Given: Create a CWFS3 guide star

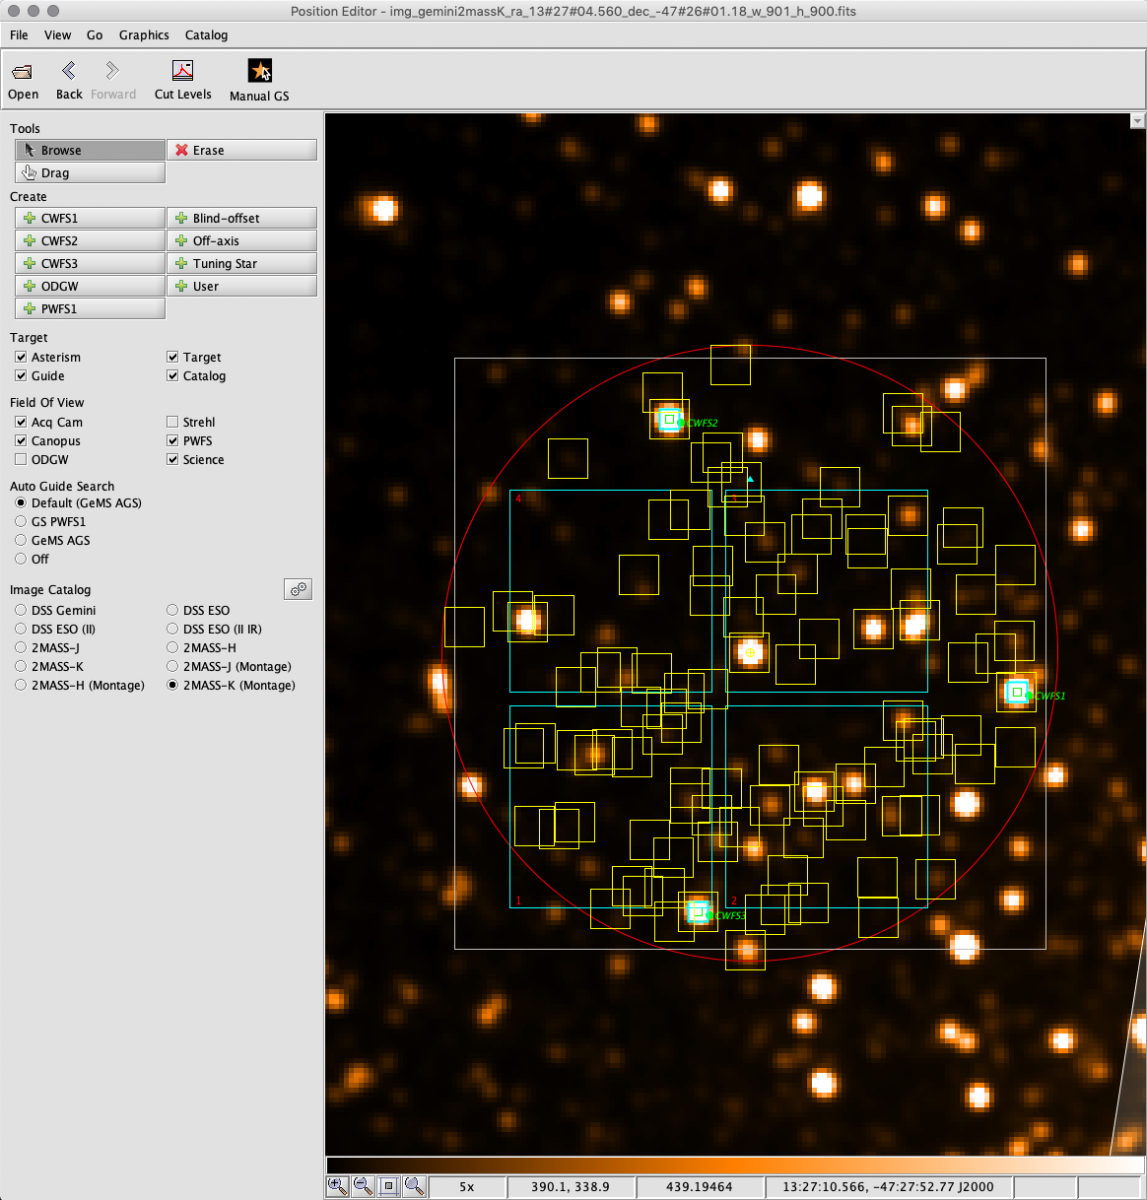Looking at the screenshot, I should pyautogui.click(x=90, y=264).
